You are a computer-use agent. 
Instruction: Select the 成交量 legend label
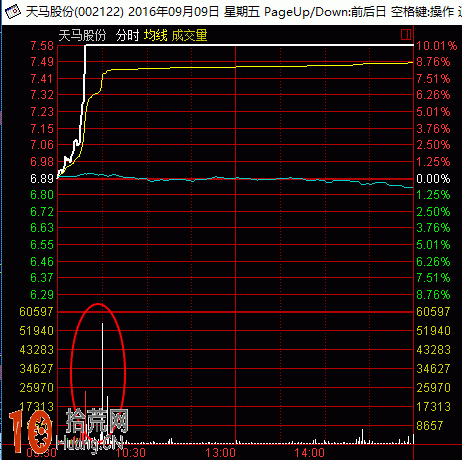tap(189, 35)
